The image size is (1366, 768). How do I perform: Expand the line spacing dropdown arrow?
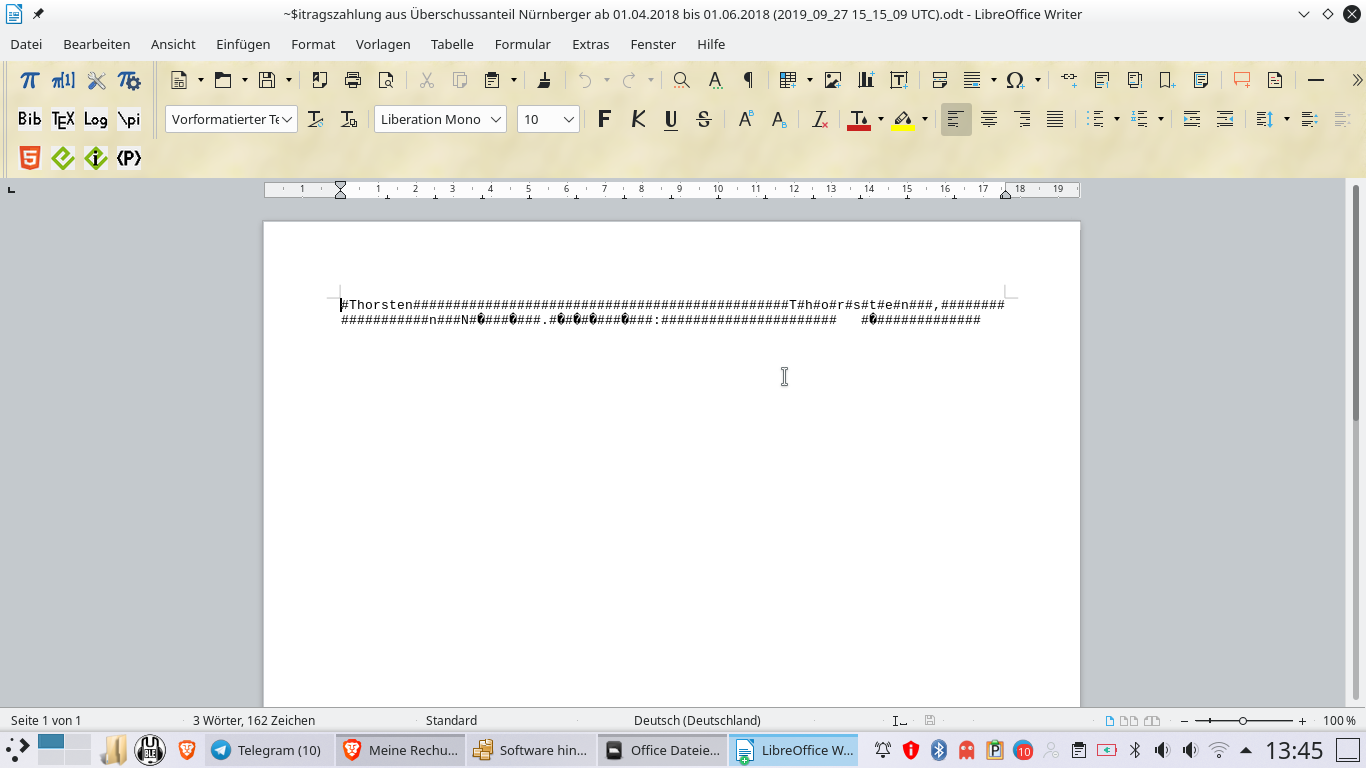[1286, 119]
